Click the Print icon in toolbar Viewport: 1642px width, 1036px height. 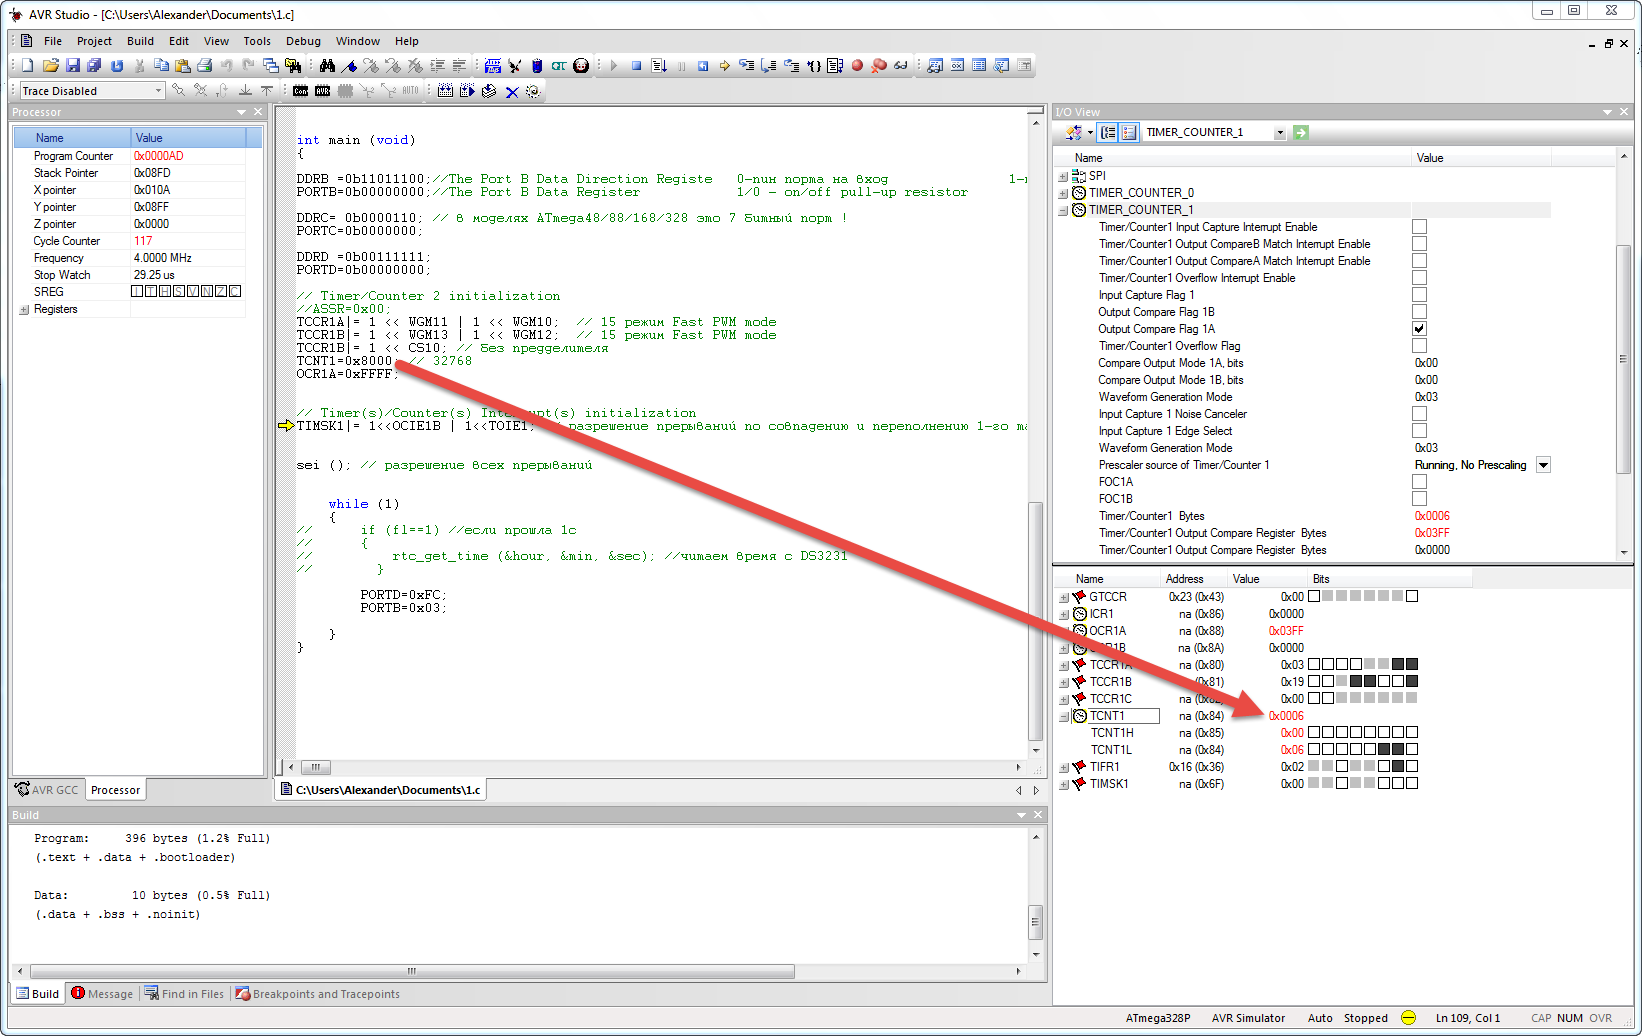(x=205, y=66)
